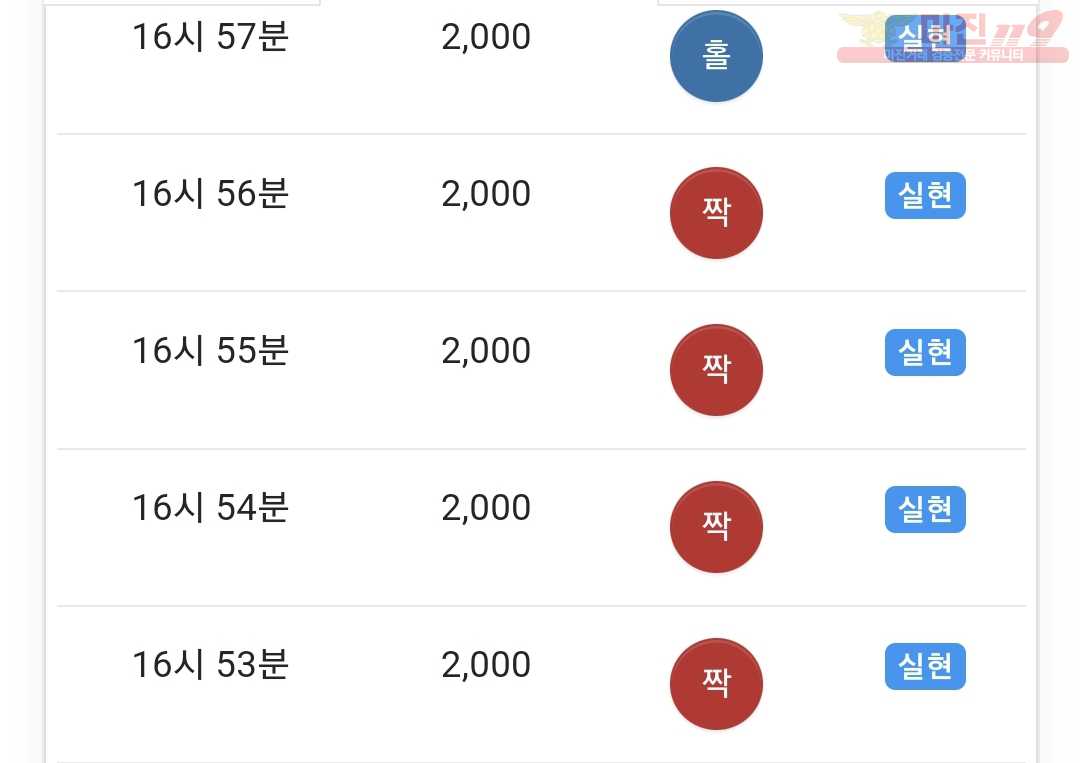
Task: Click the 실현 badge for 16시 57분
Action: tap(925, 38)
